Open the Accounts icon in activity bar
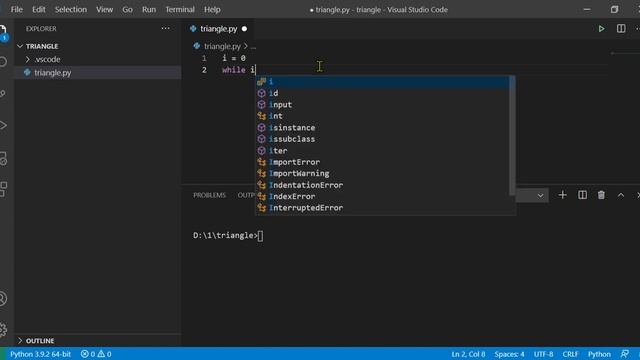The width and height of the screenshot is (640, 360). pyautogui.click(x=3, y=299)
